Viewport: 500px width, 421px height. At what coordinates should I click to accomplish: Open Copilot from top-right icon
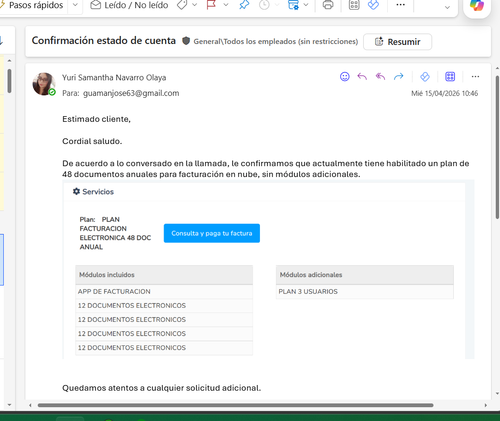(x=477, y=6)
